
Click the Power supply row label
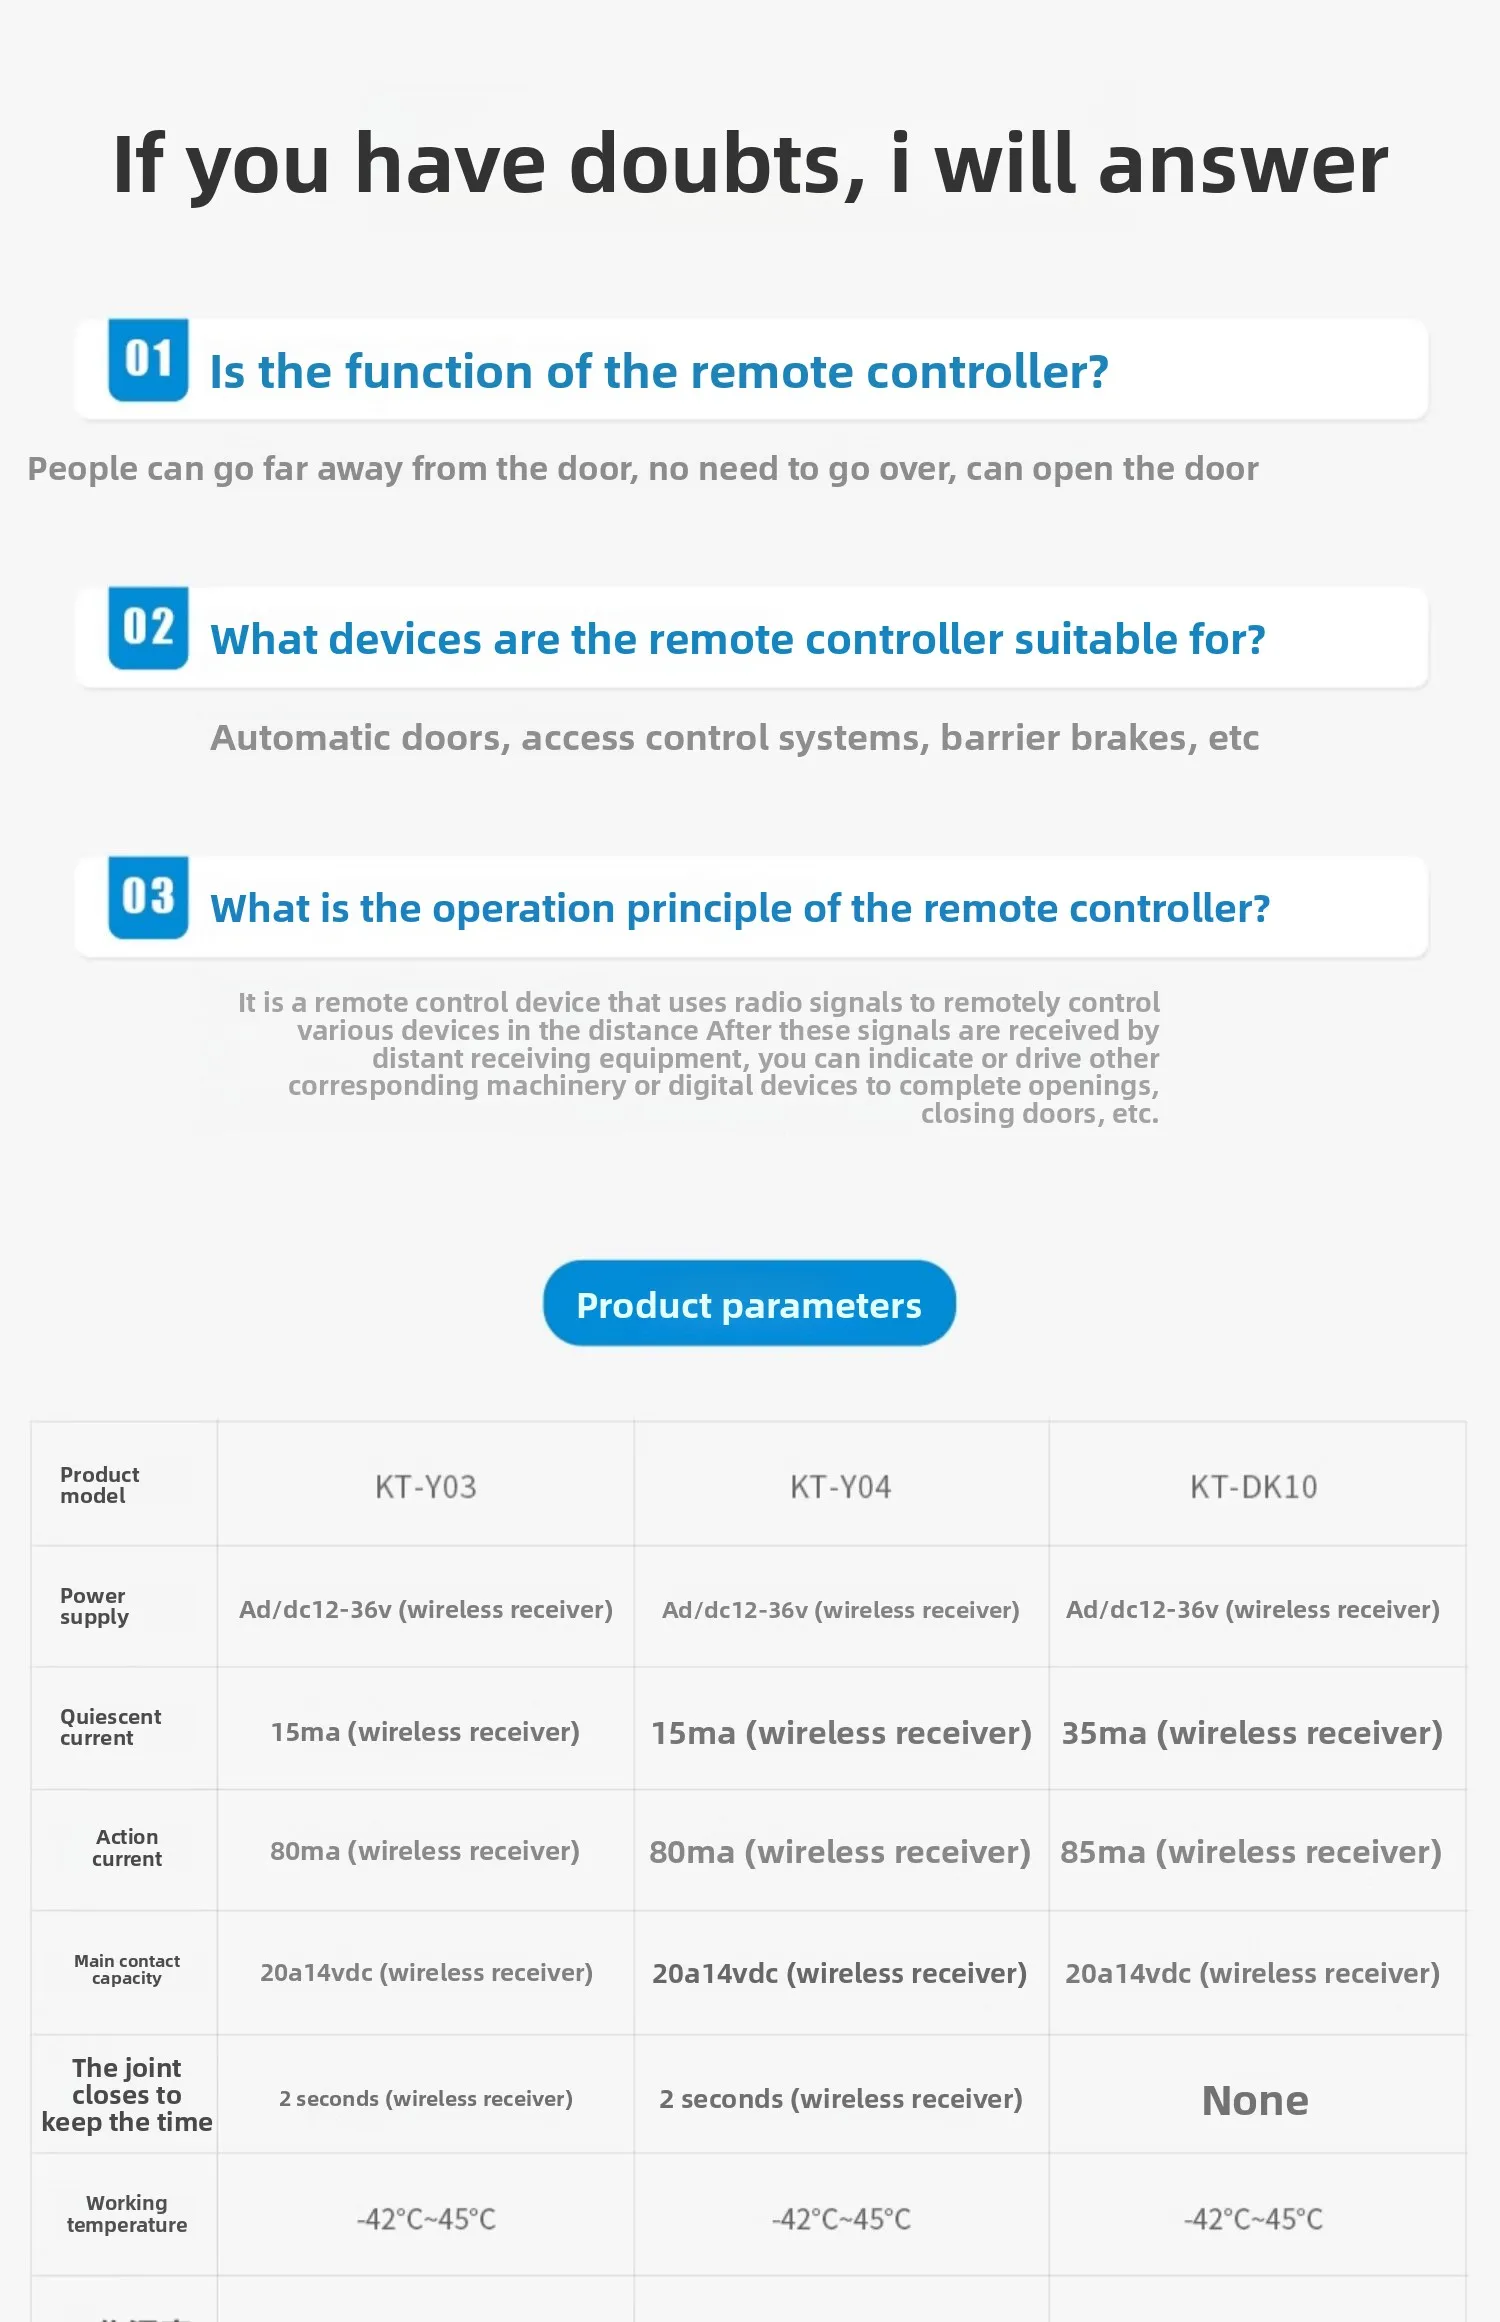94,1606
